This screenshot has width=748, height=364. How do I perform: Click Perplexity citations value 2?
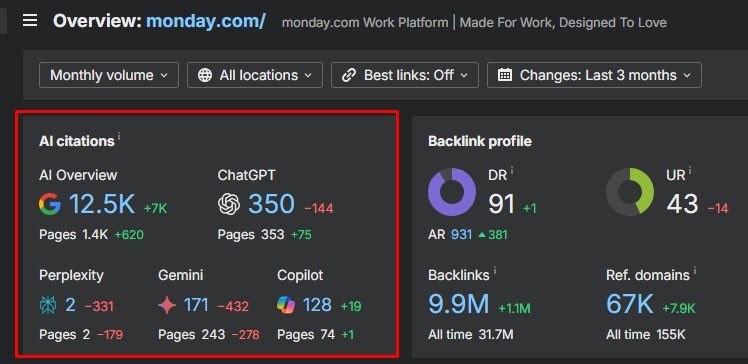70,305
